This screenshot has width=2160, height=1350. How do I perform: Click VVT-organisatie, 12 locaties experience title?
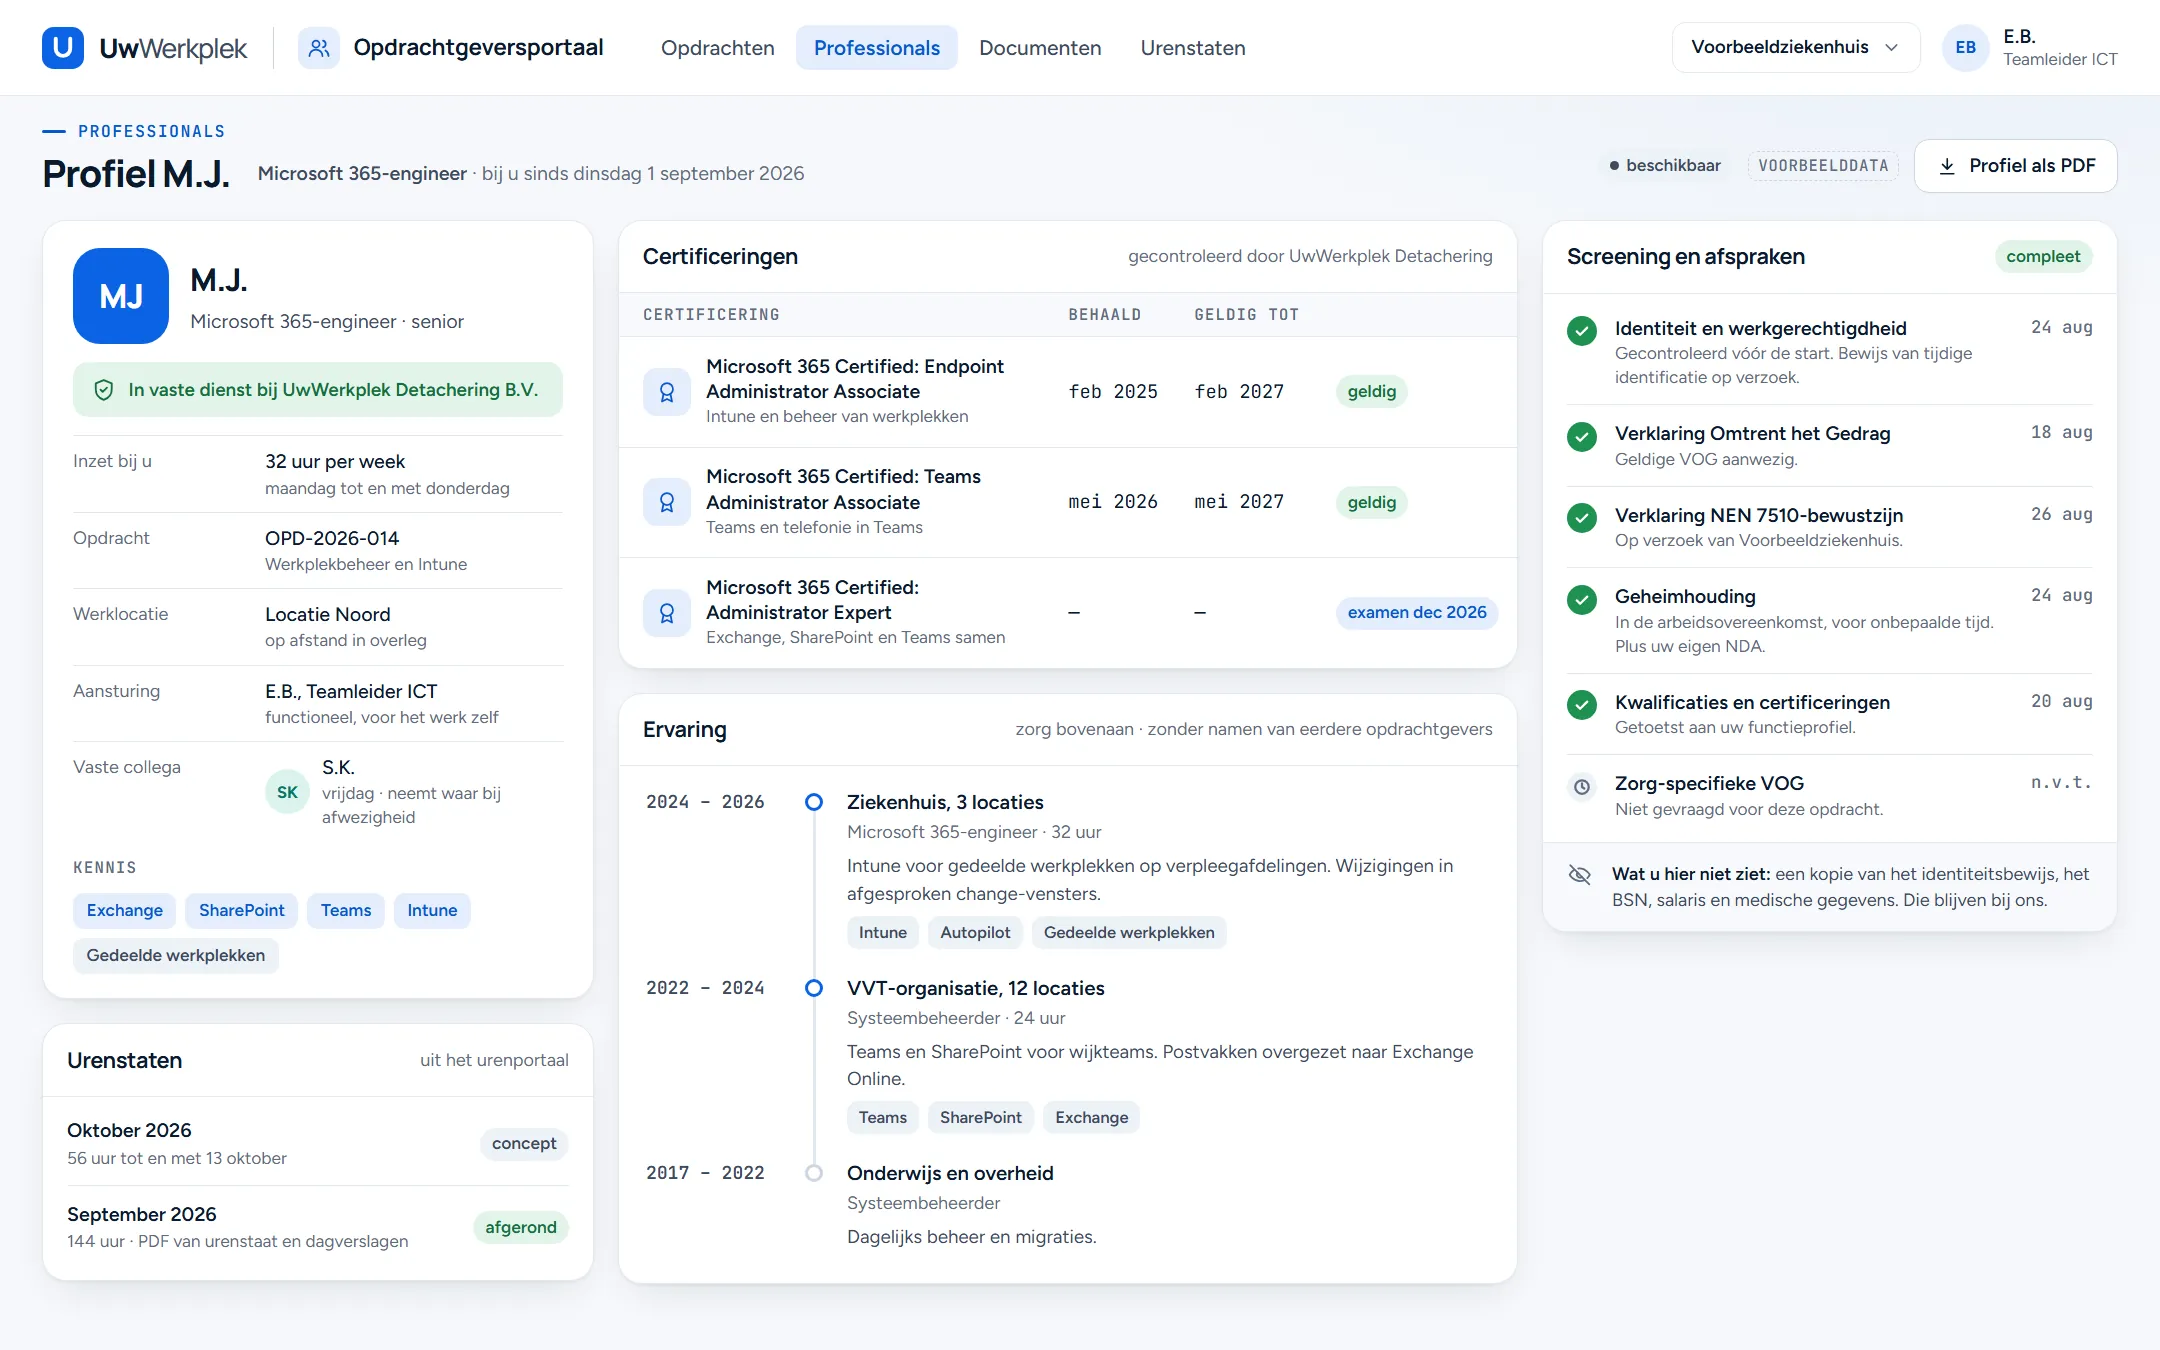click(976, 988)
